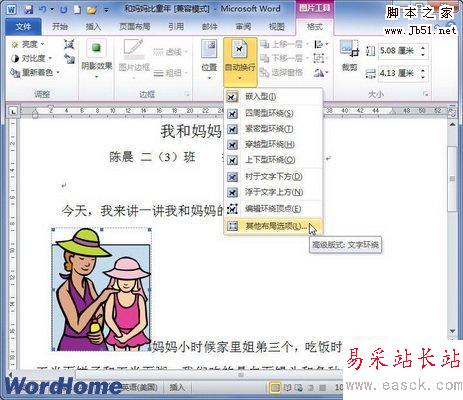Click the width field showing 4.13 厘米
463x400 pixels.
pos(399,73)
